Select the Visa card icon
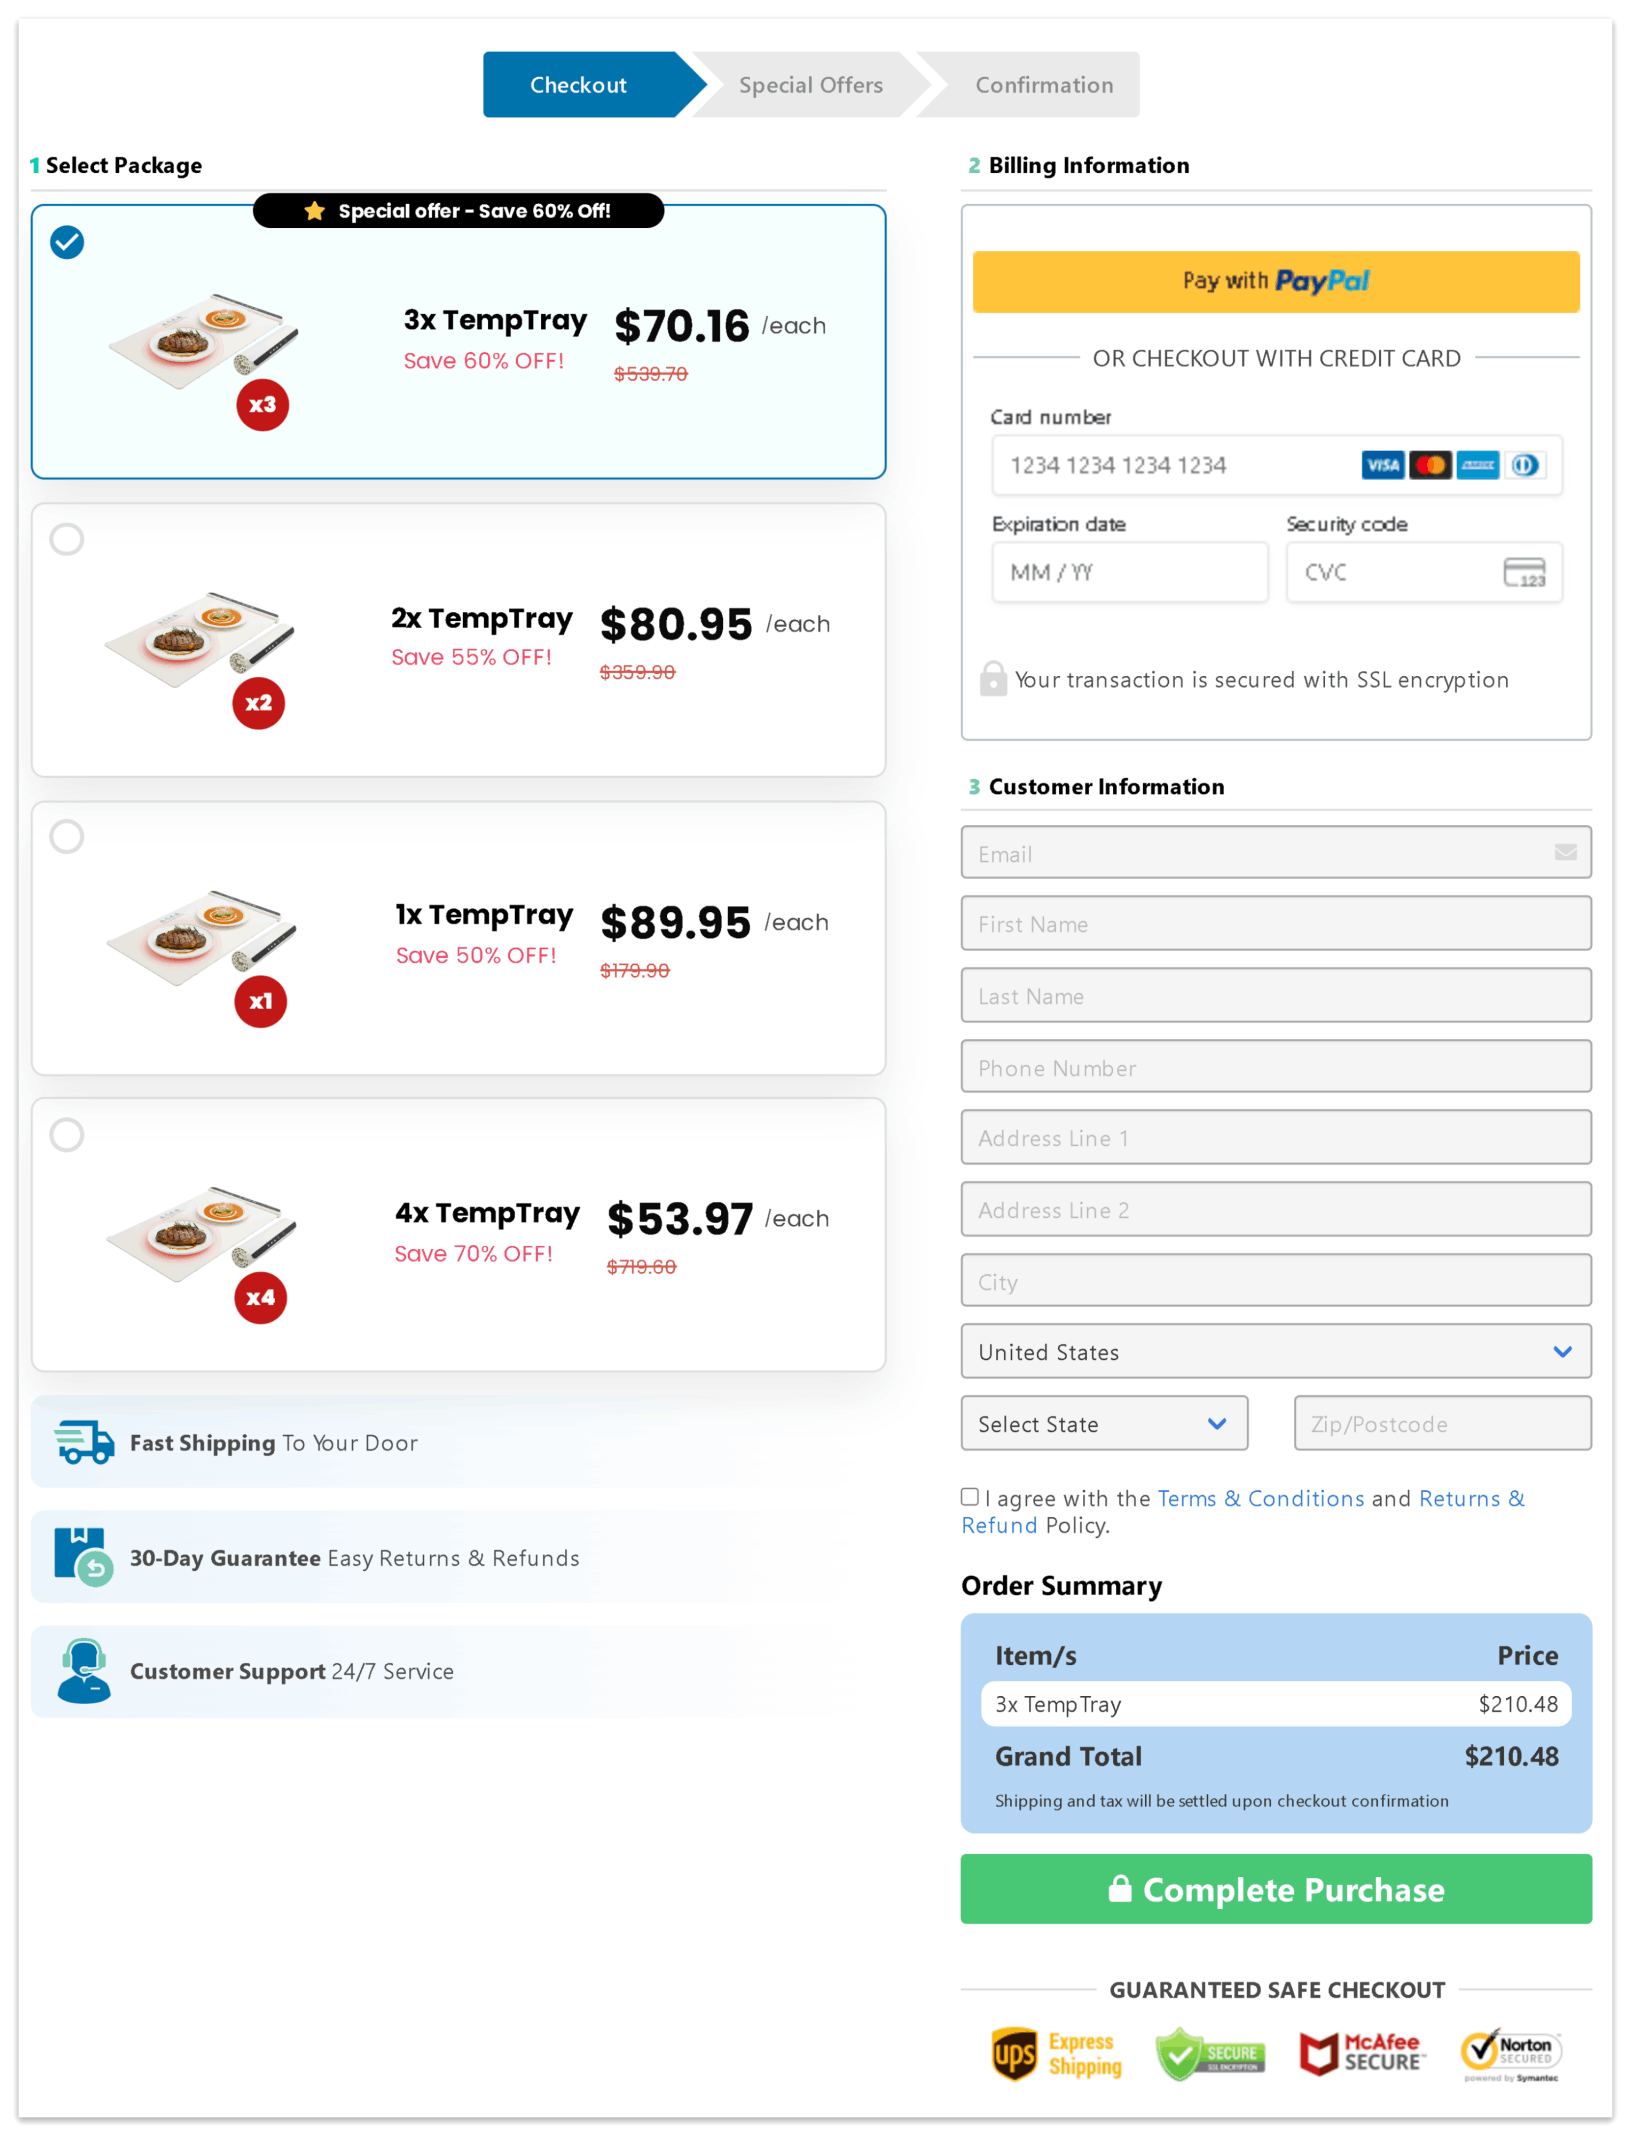 point(1384,464)
